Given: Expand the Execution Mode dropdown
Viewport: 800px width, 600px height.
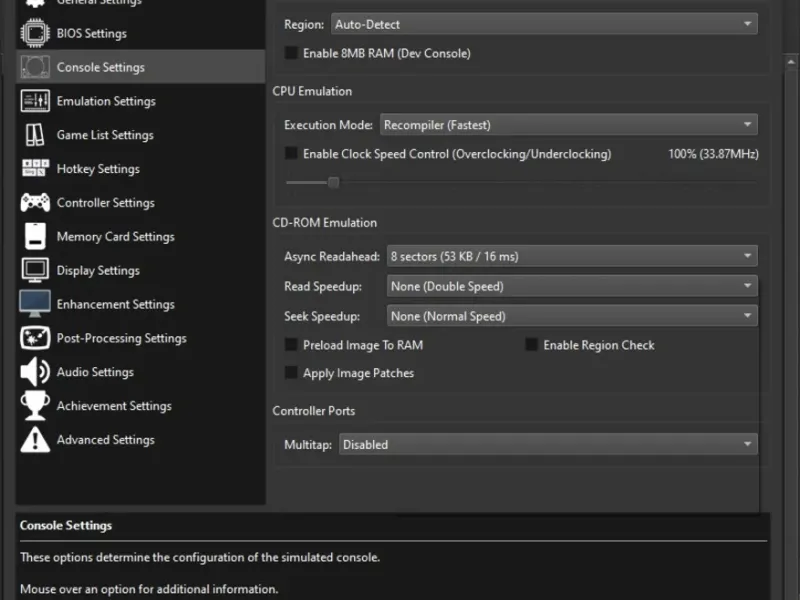Looking at the screenshot, I should [568, 125].
